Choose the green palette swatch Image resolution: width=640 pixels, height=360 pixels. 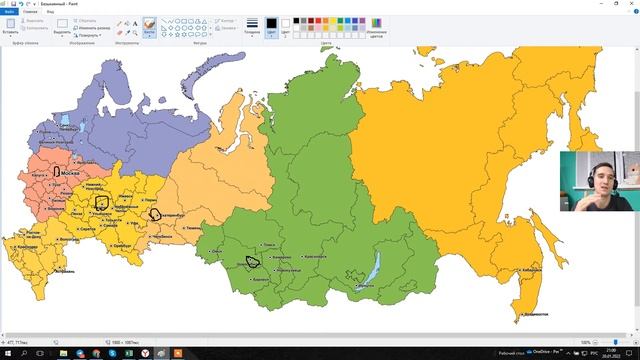pyautogui.click(x=340, y=20)
